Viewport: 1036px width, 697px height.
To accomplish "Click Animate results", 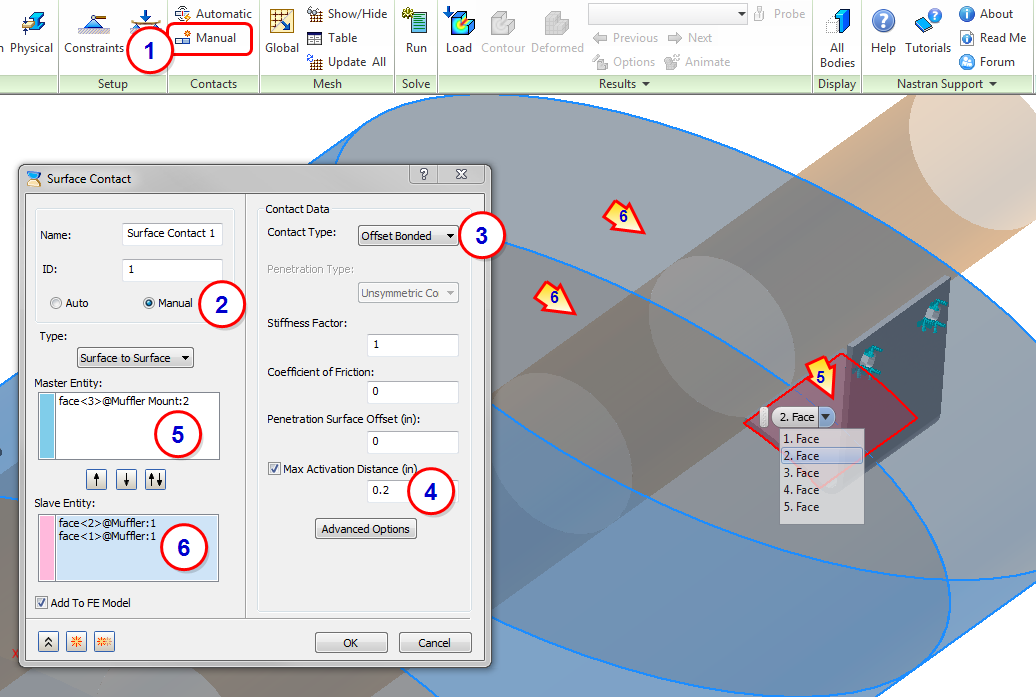I will coord(697,61).
